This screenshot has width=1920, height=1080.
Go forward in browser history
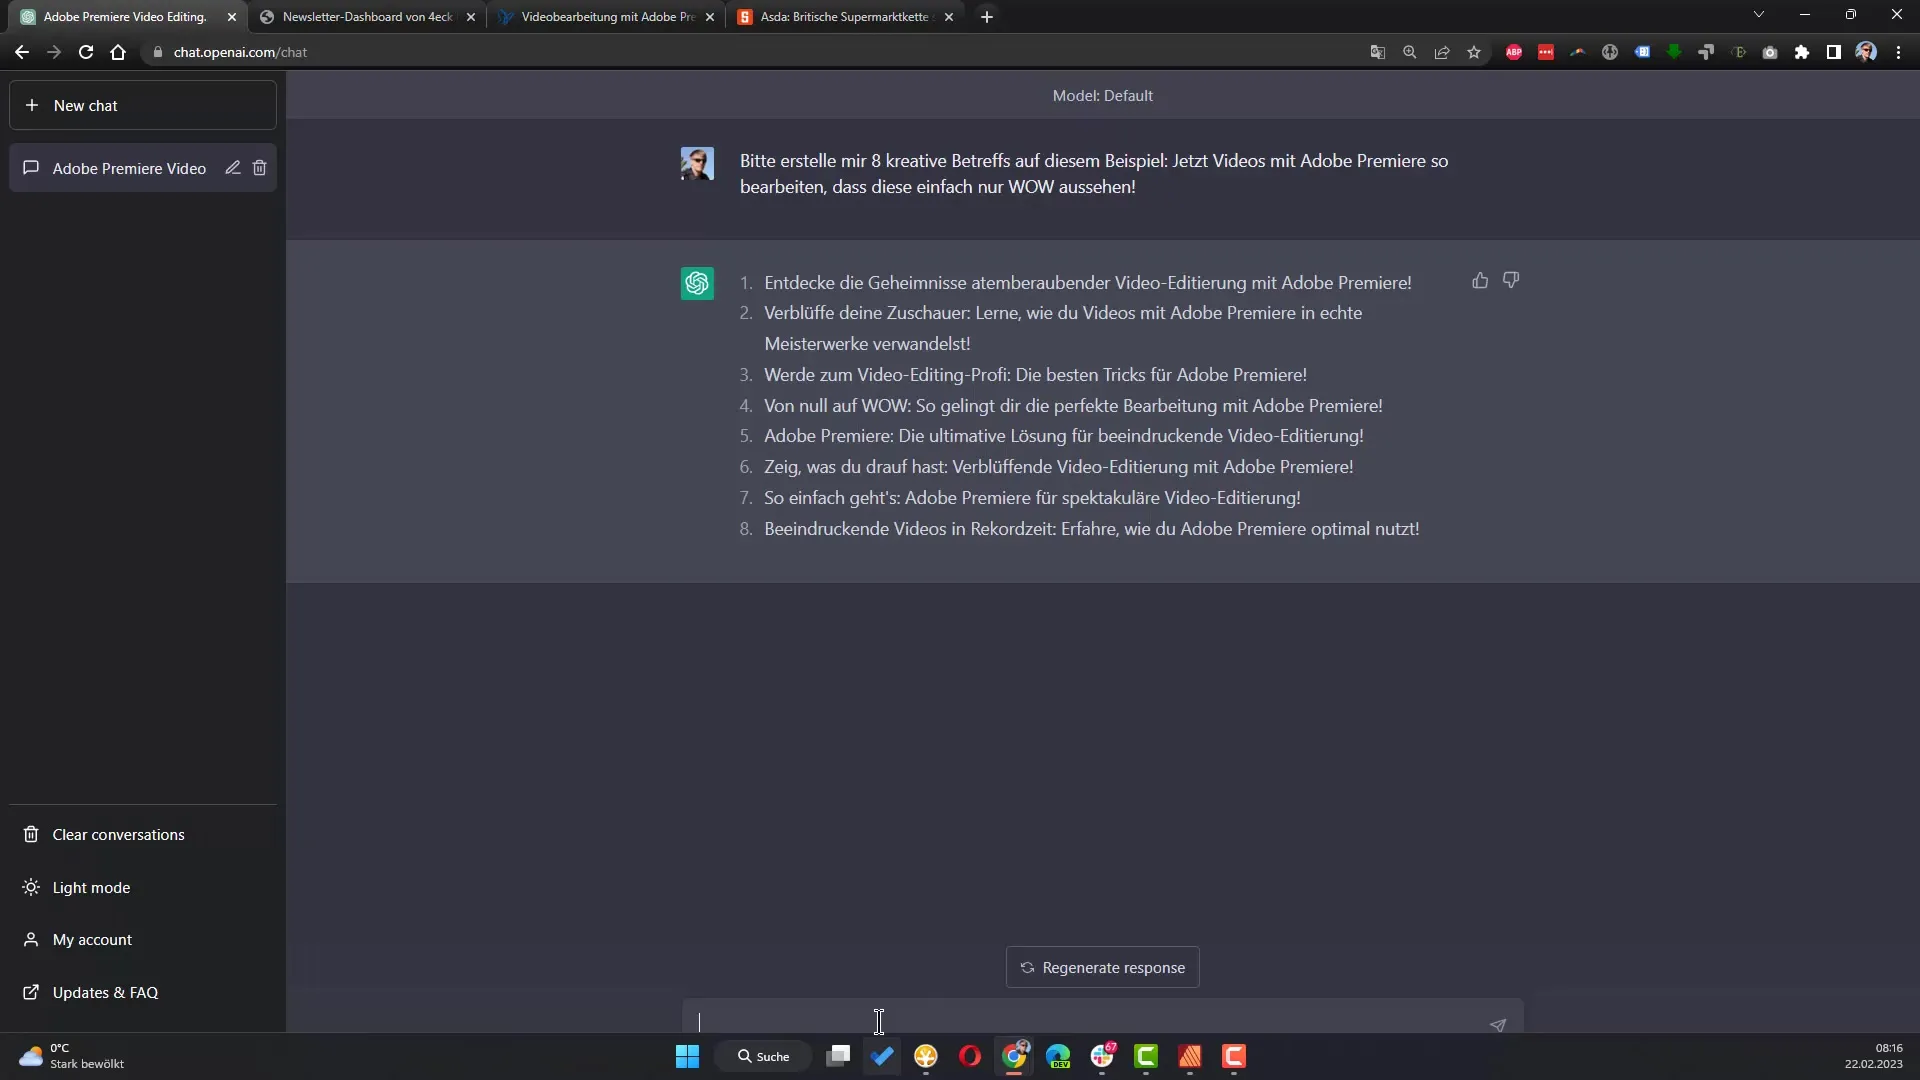pyautogui.click(x=54, y=52)
